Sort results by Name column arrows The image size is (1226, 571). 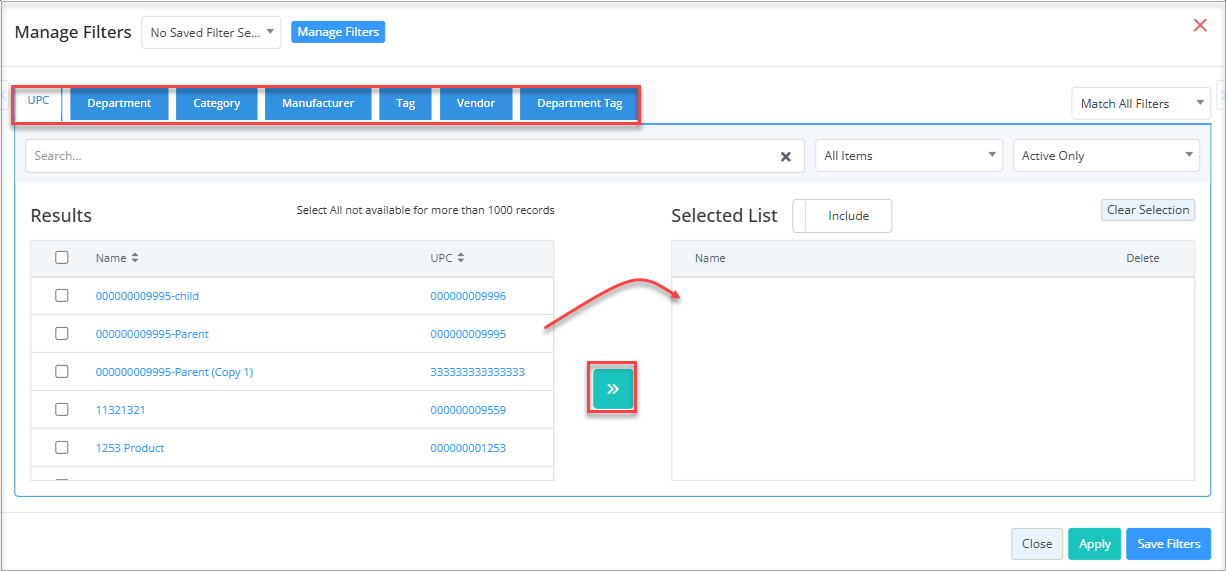(x=135, y=258)
